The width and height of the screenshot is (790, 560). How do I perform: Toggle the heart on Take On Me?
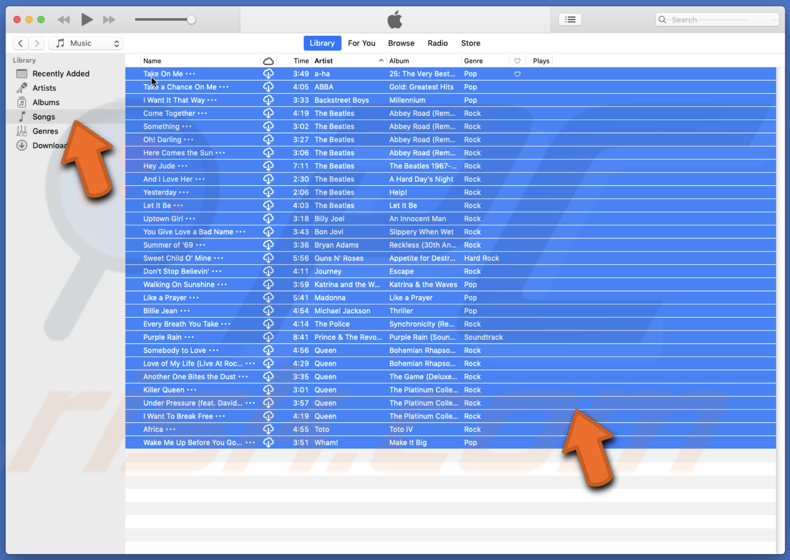(x=517, y=74)
